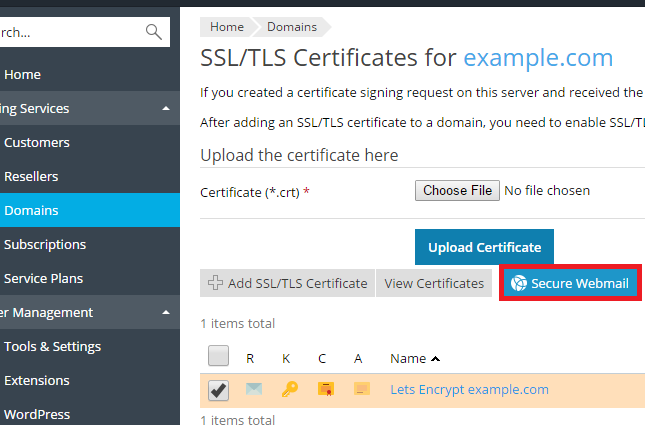Uncheck the Lets Encrypt example.com checkbox
The width and height of the screenshot is (645, 425).
219,389
